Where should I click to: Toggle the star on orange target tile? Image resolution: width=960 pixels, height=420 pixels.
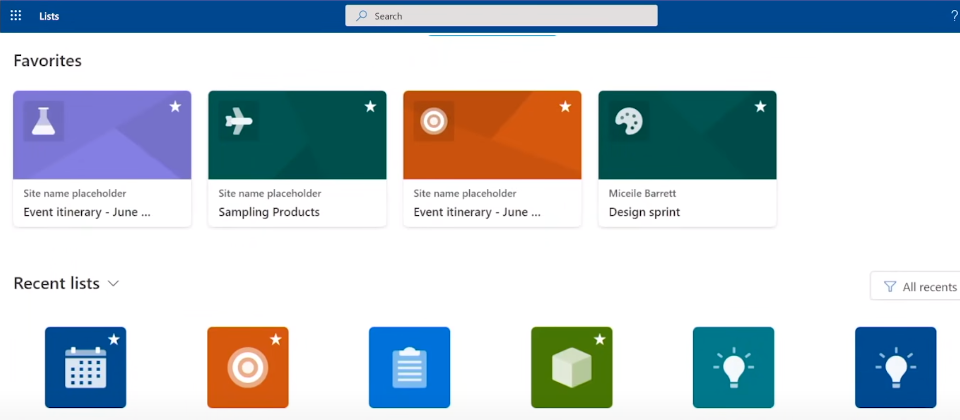tap(276, 339)
